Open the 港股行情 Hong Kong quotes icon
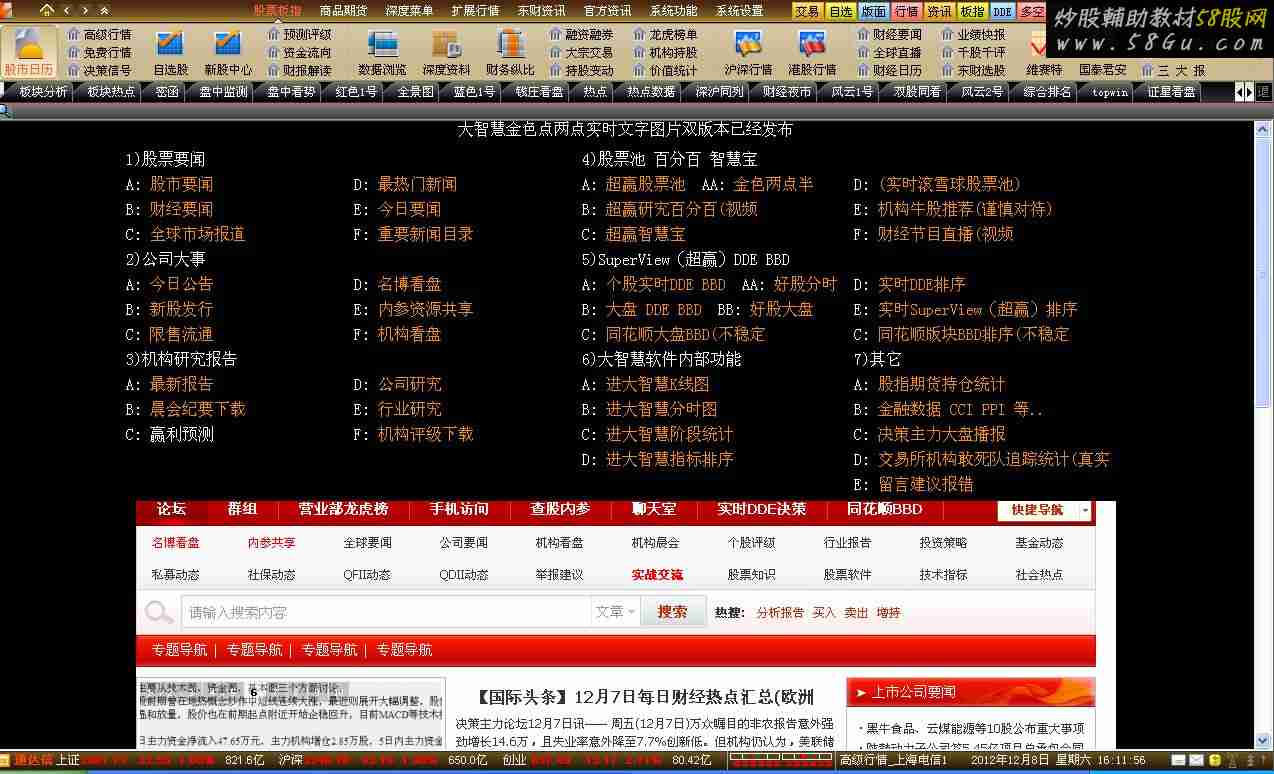 point(812,52)
